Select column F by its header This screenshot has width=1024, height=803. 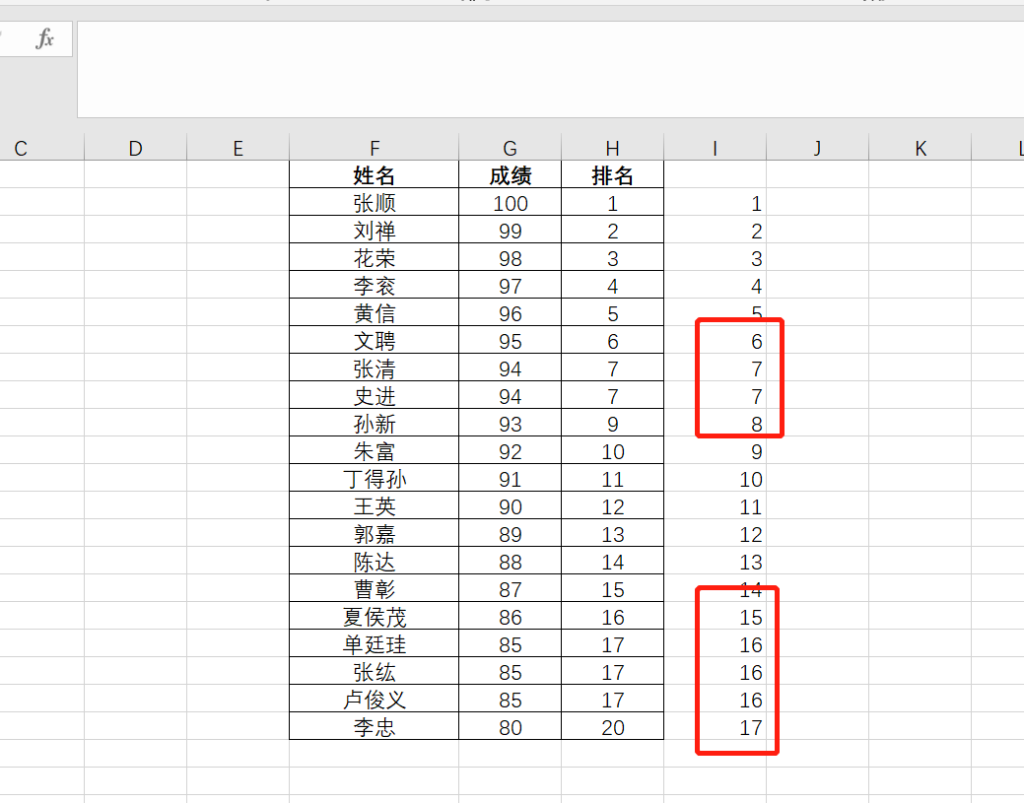pos(374,148)
